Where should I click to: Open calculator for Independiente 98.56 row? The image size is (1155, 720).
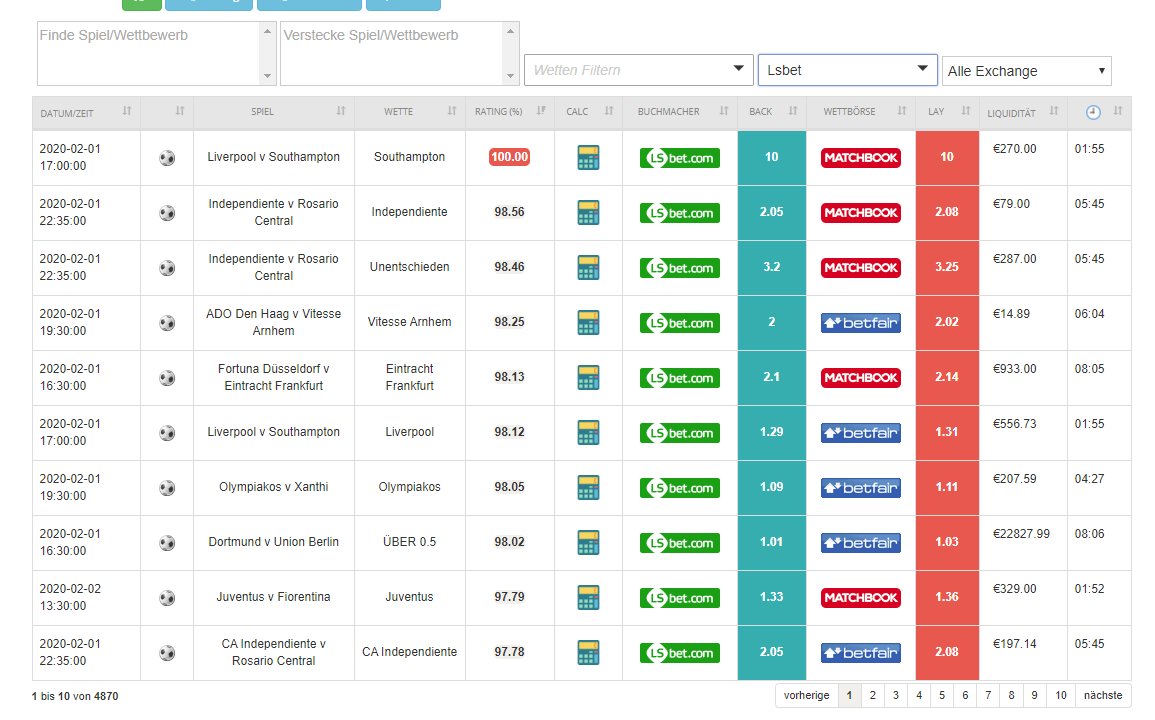588,212
